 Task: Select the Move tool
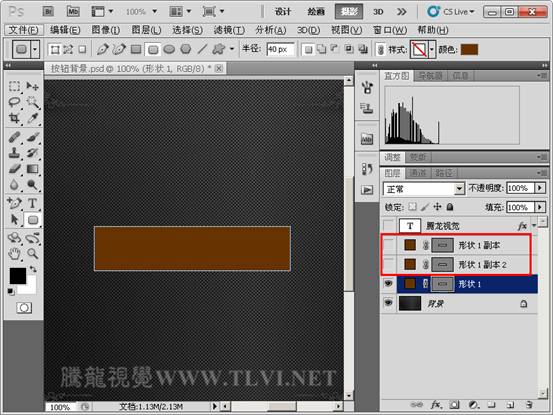pyautogui.click(x=32, y=86)
